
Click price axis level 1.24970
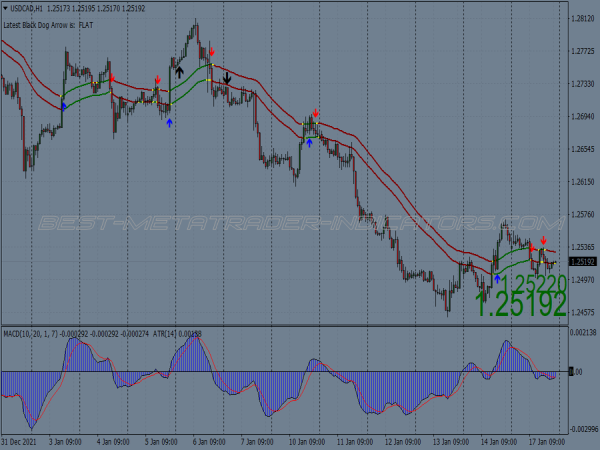[583, 280]
